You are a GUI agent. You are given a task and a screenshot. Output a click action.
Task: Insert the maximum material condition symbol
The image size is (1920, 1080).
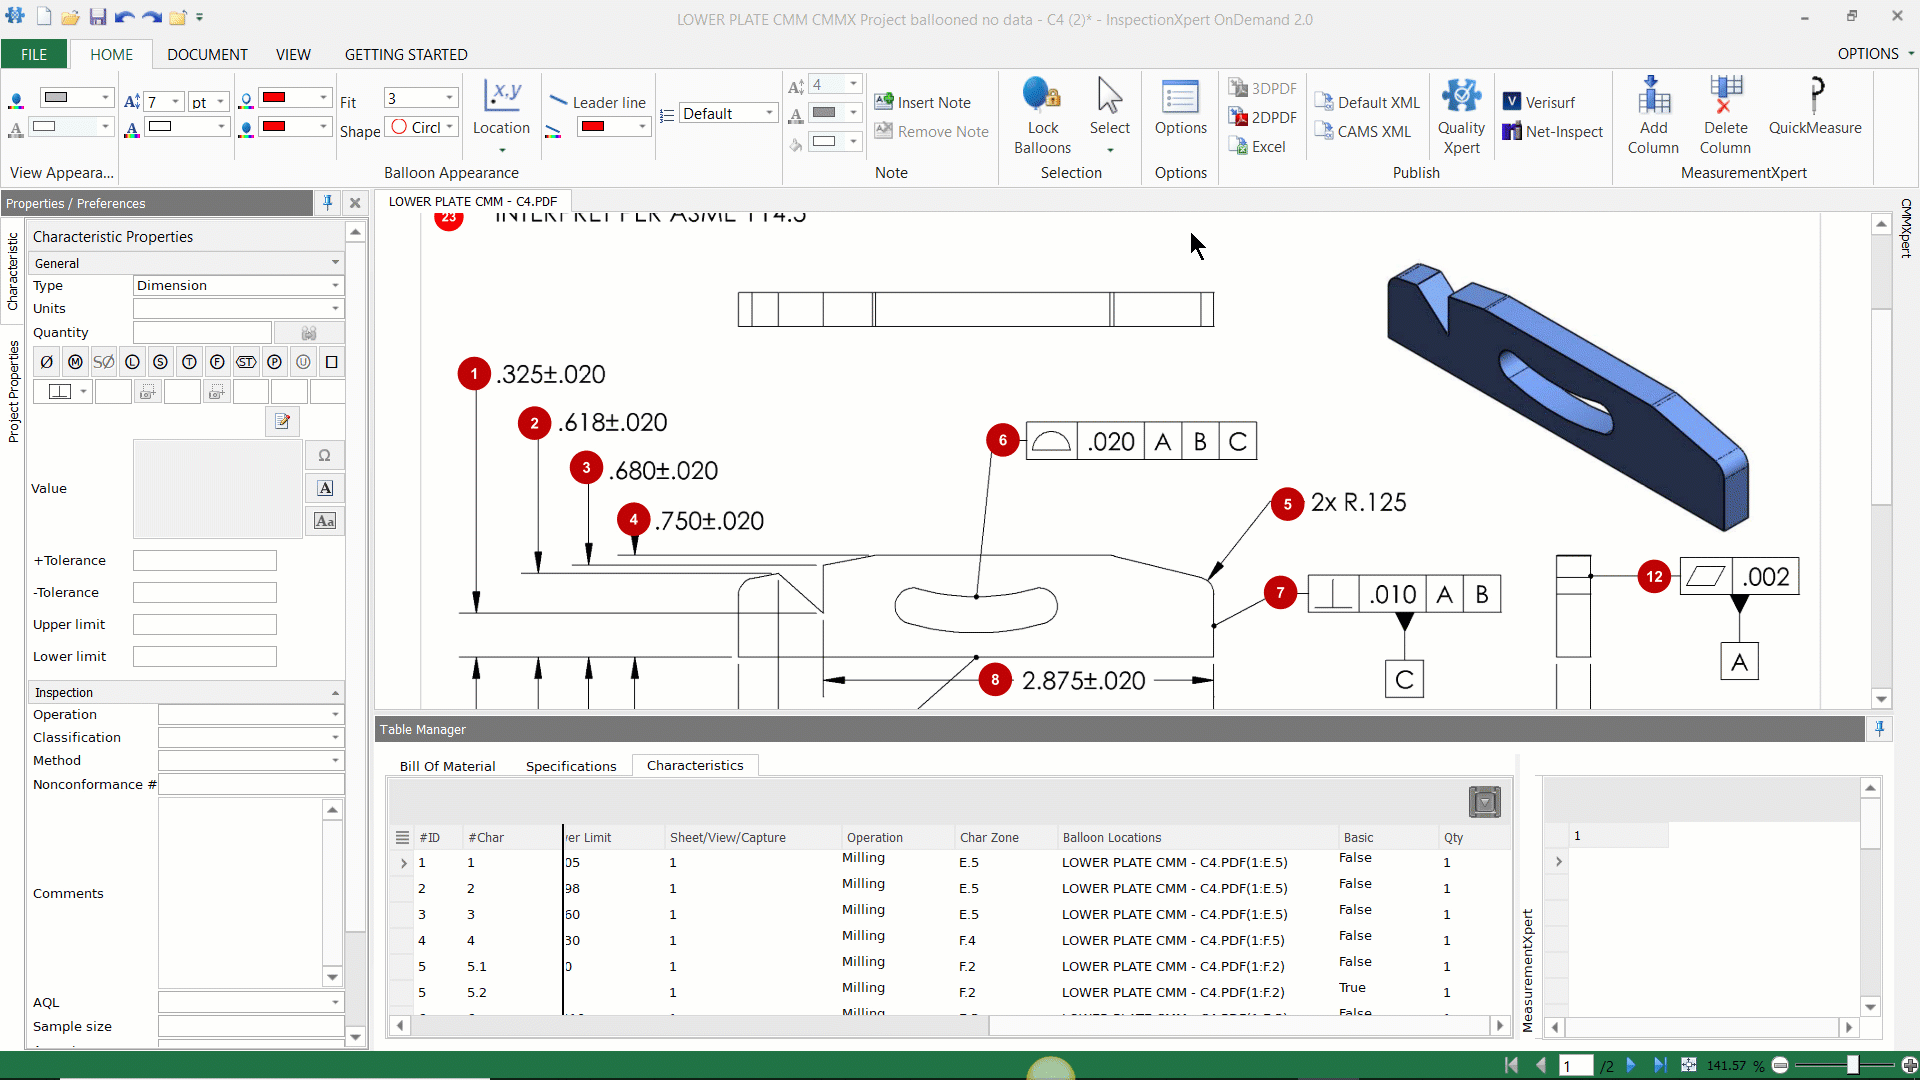tap(75, 362)
